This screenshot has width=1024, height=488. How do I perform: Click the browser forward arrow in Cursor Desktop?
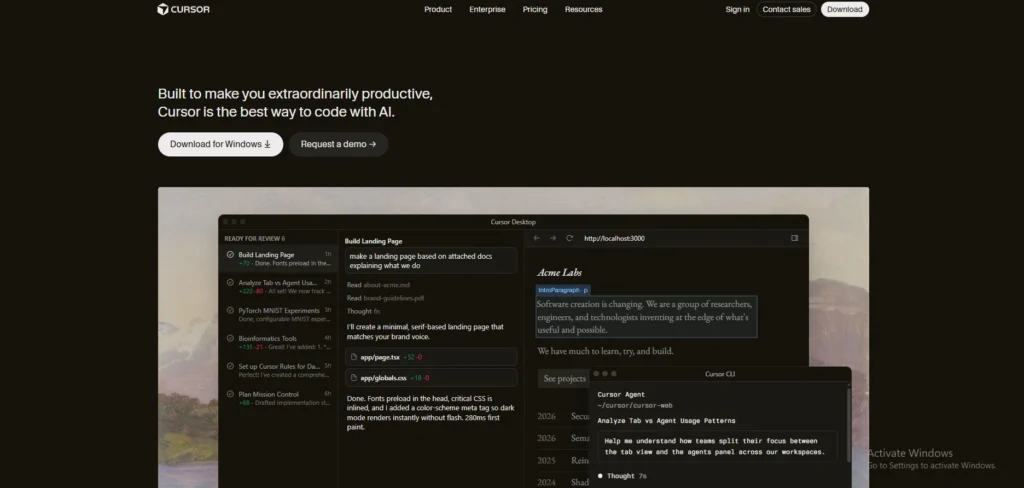[x=553, y=238]
